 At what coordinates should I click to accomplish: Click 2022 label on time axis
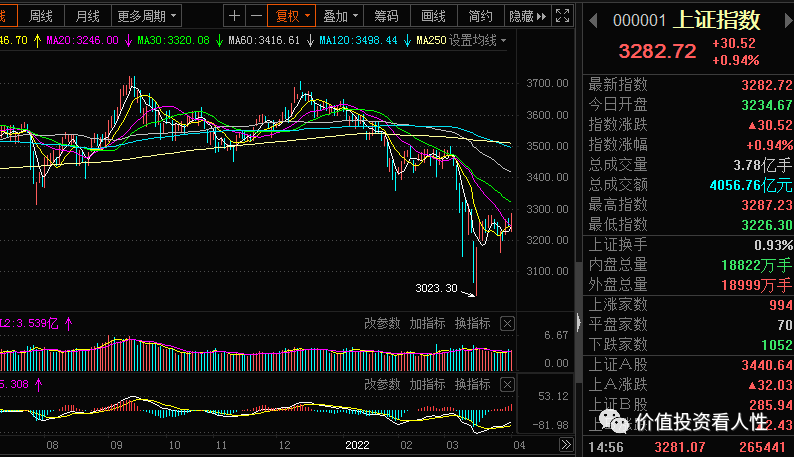pyautogui.click(x=357, y=445)
